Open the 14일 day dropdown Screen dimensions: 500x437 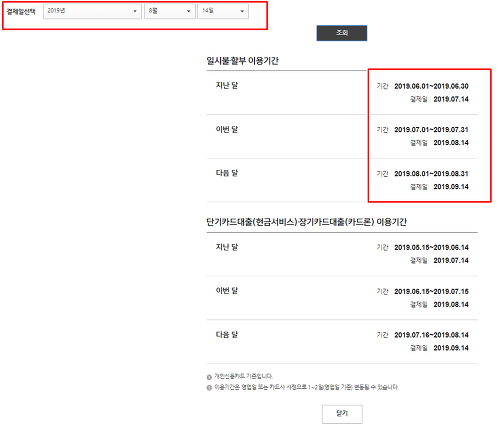pyautogui.click(x=223, y=11)
